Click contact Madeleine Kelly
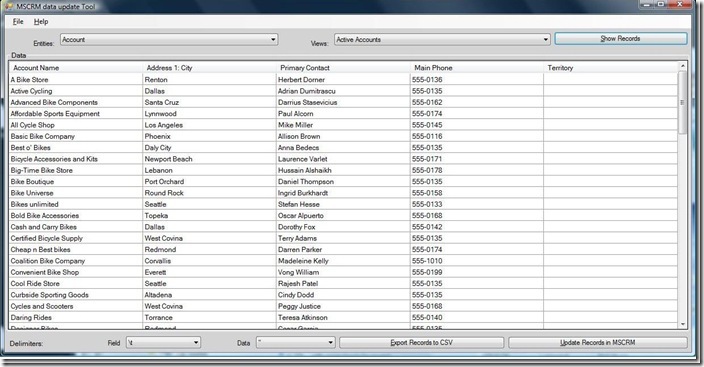 [343, 261]
